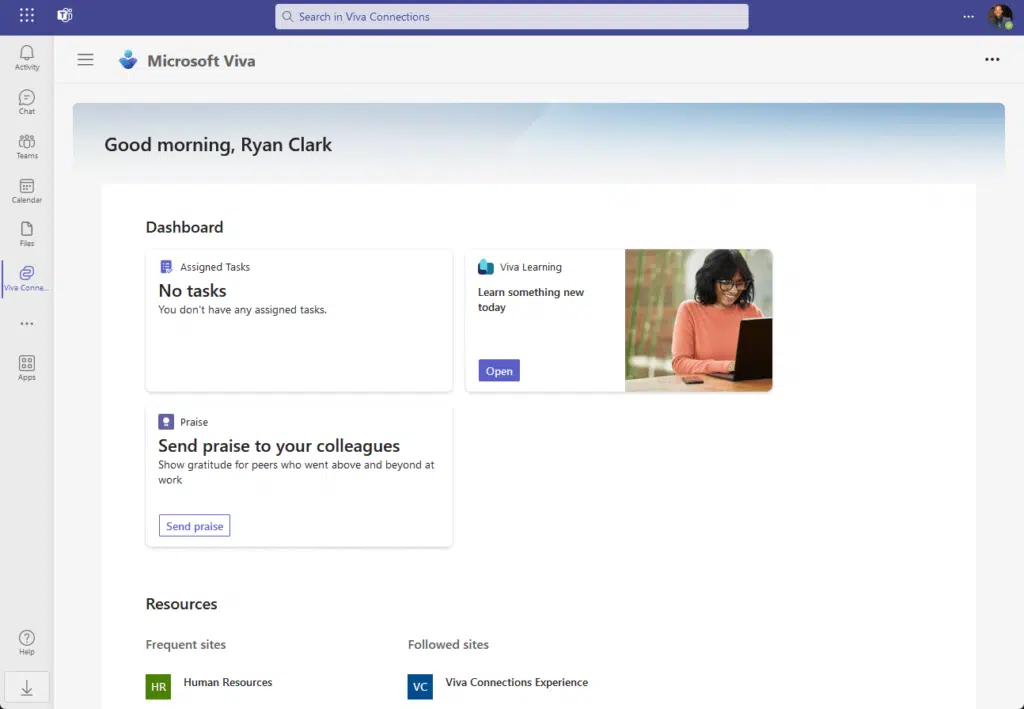Click You don't have any assigned tasks text

(x=242, y=309)
